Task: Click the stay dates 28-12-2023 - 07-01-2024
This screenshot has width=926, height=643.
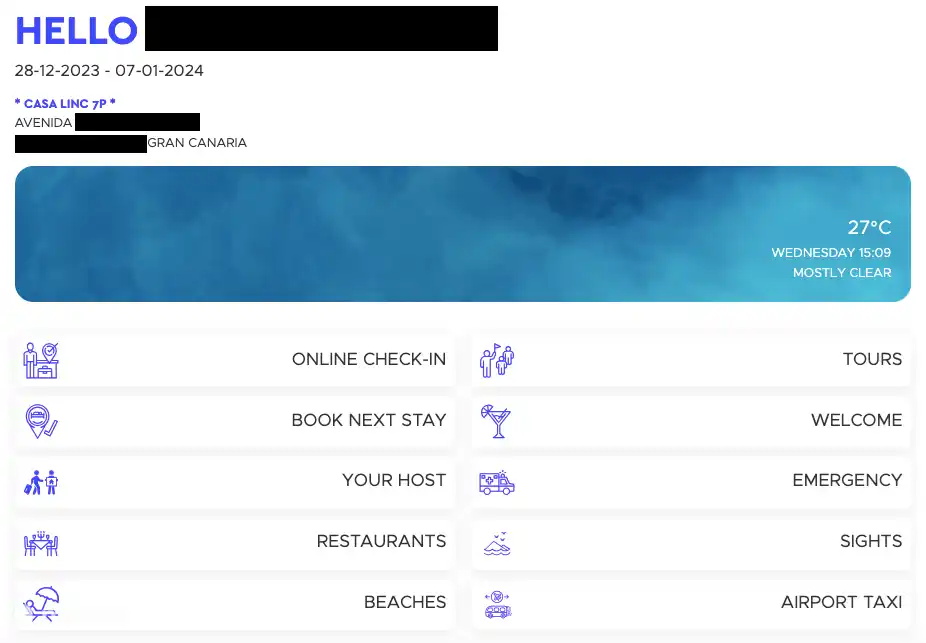Action: coord(109,71)
